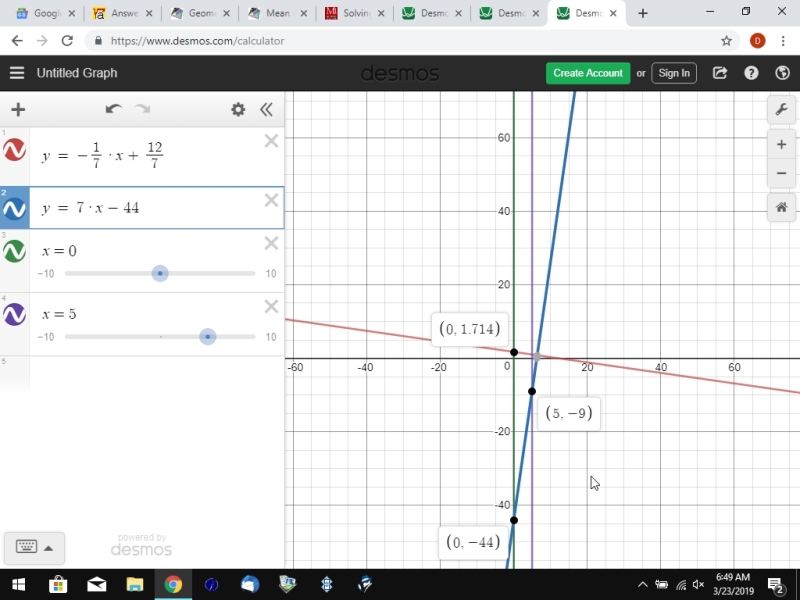This screenshot has height=600, width=800.
Task: Zoom in on the graph
Action: 781,144
